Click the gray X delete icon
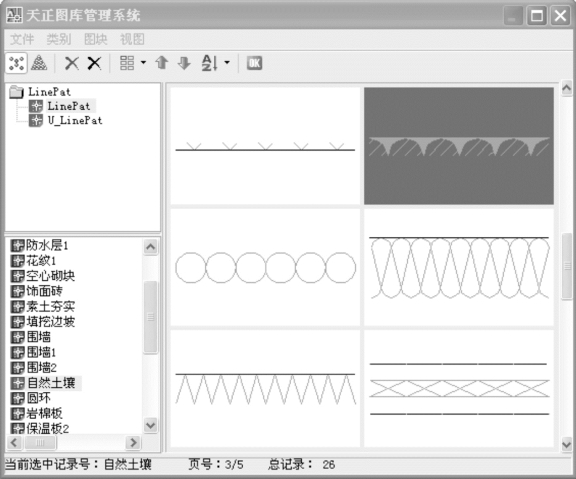This screenshot has height=479, width=576. click(72, 63)
